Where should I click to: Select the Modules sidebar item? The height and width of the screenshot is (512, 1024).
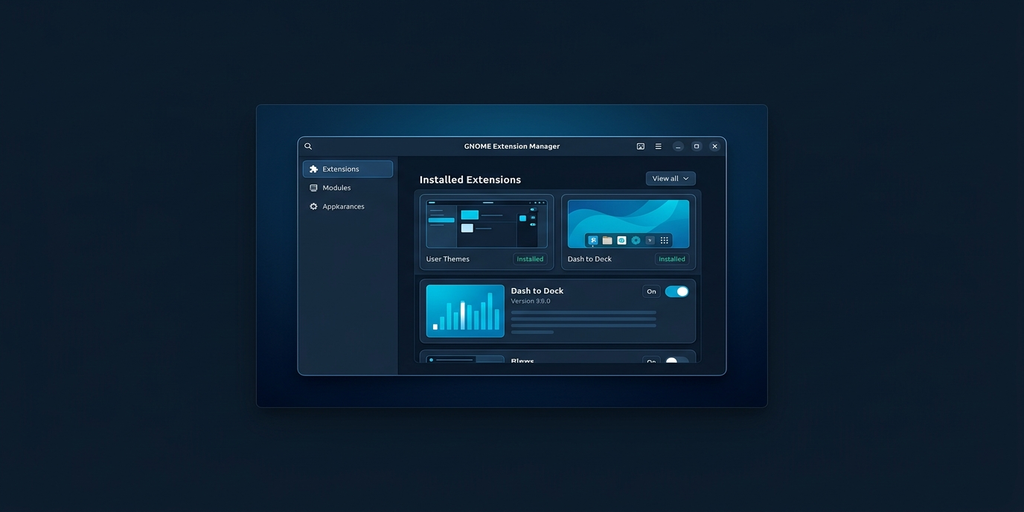336,188
